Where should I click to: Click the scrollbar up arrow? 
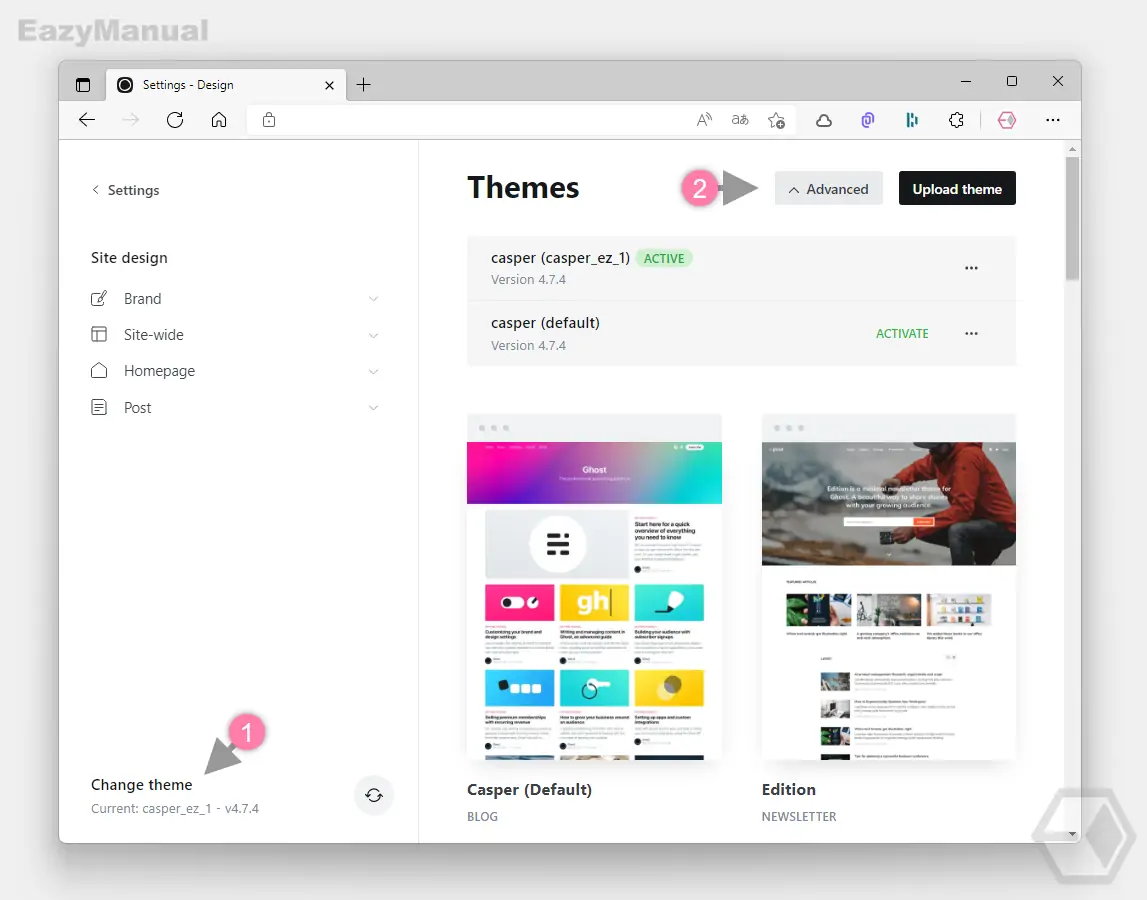pyautogui.click(x=1072, y=149)
